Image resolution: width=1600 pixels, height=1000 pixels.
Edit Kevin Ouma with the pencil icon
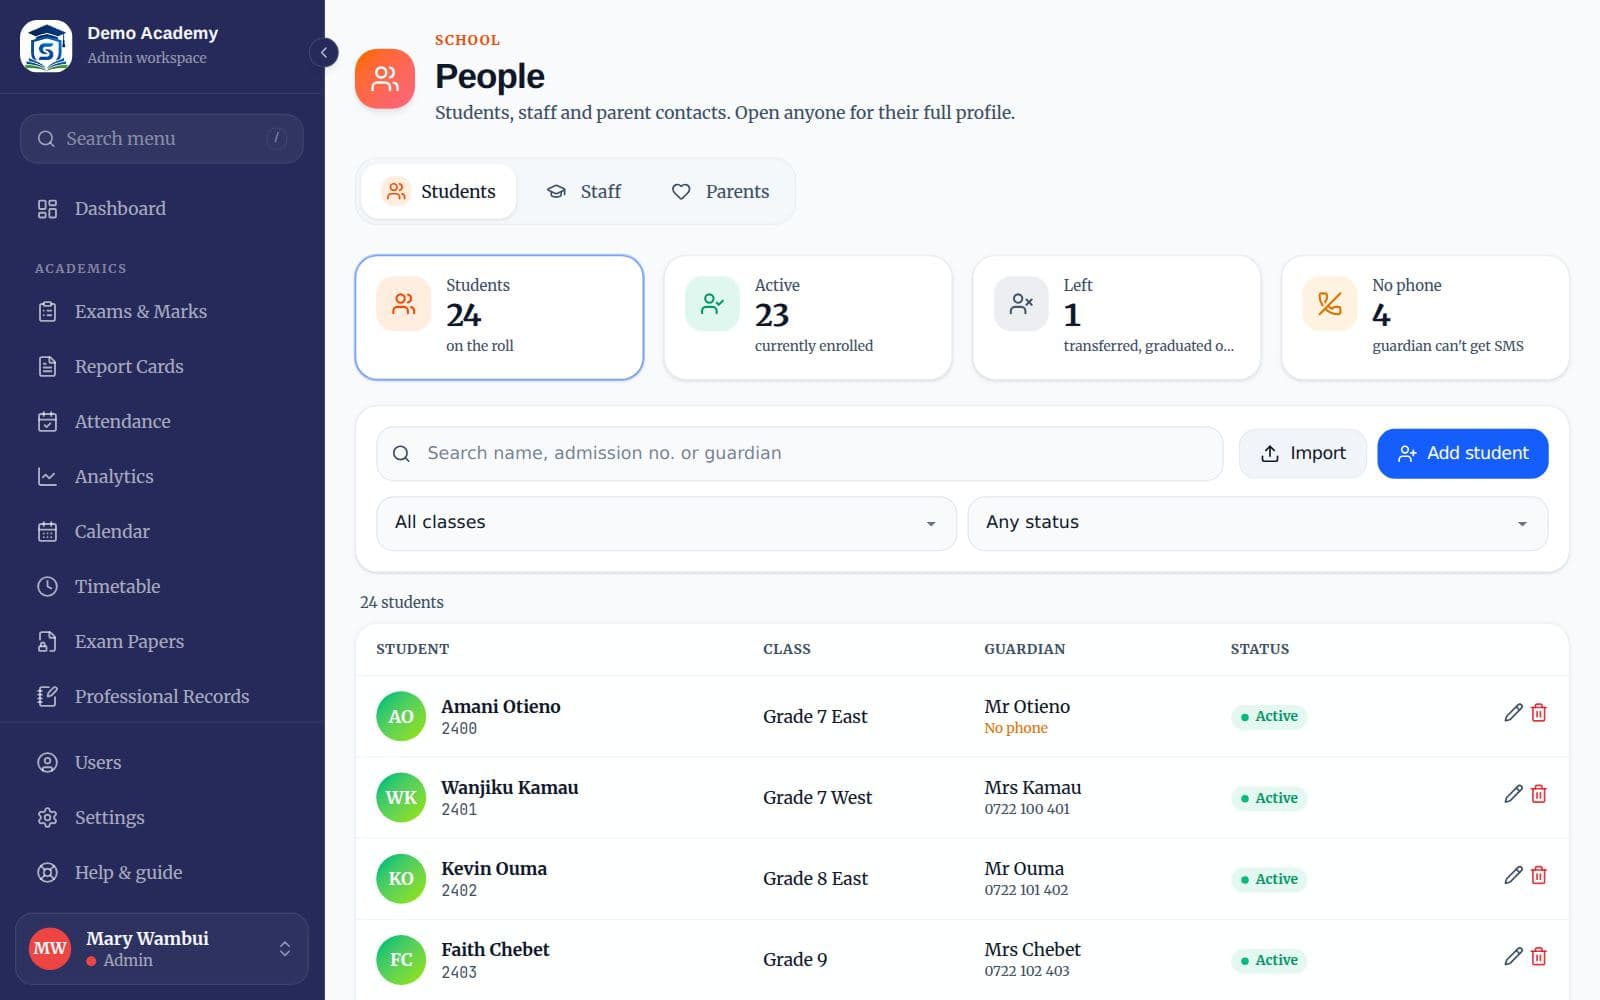click(x=1513, y=875)
